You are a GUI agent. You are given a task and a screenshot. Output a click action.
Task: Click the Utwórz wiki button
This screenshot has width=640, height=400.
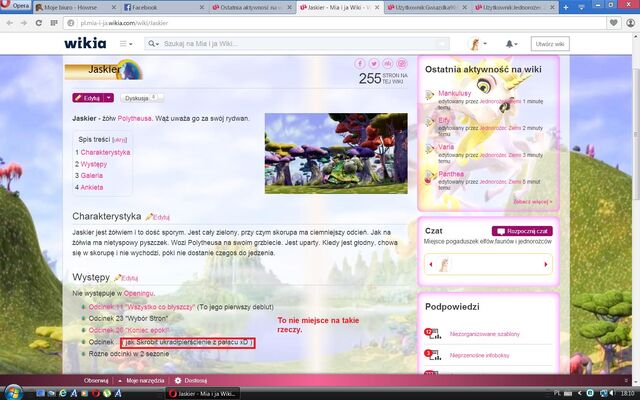pyautogui.click(x=549, y=44)
